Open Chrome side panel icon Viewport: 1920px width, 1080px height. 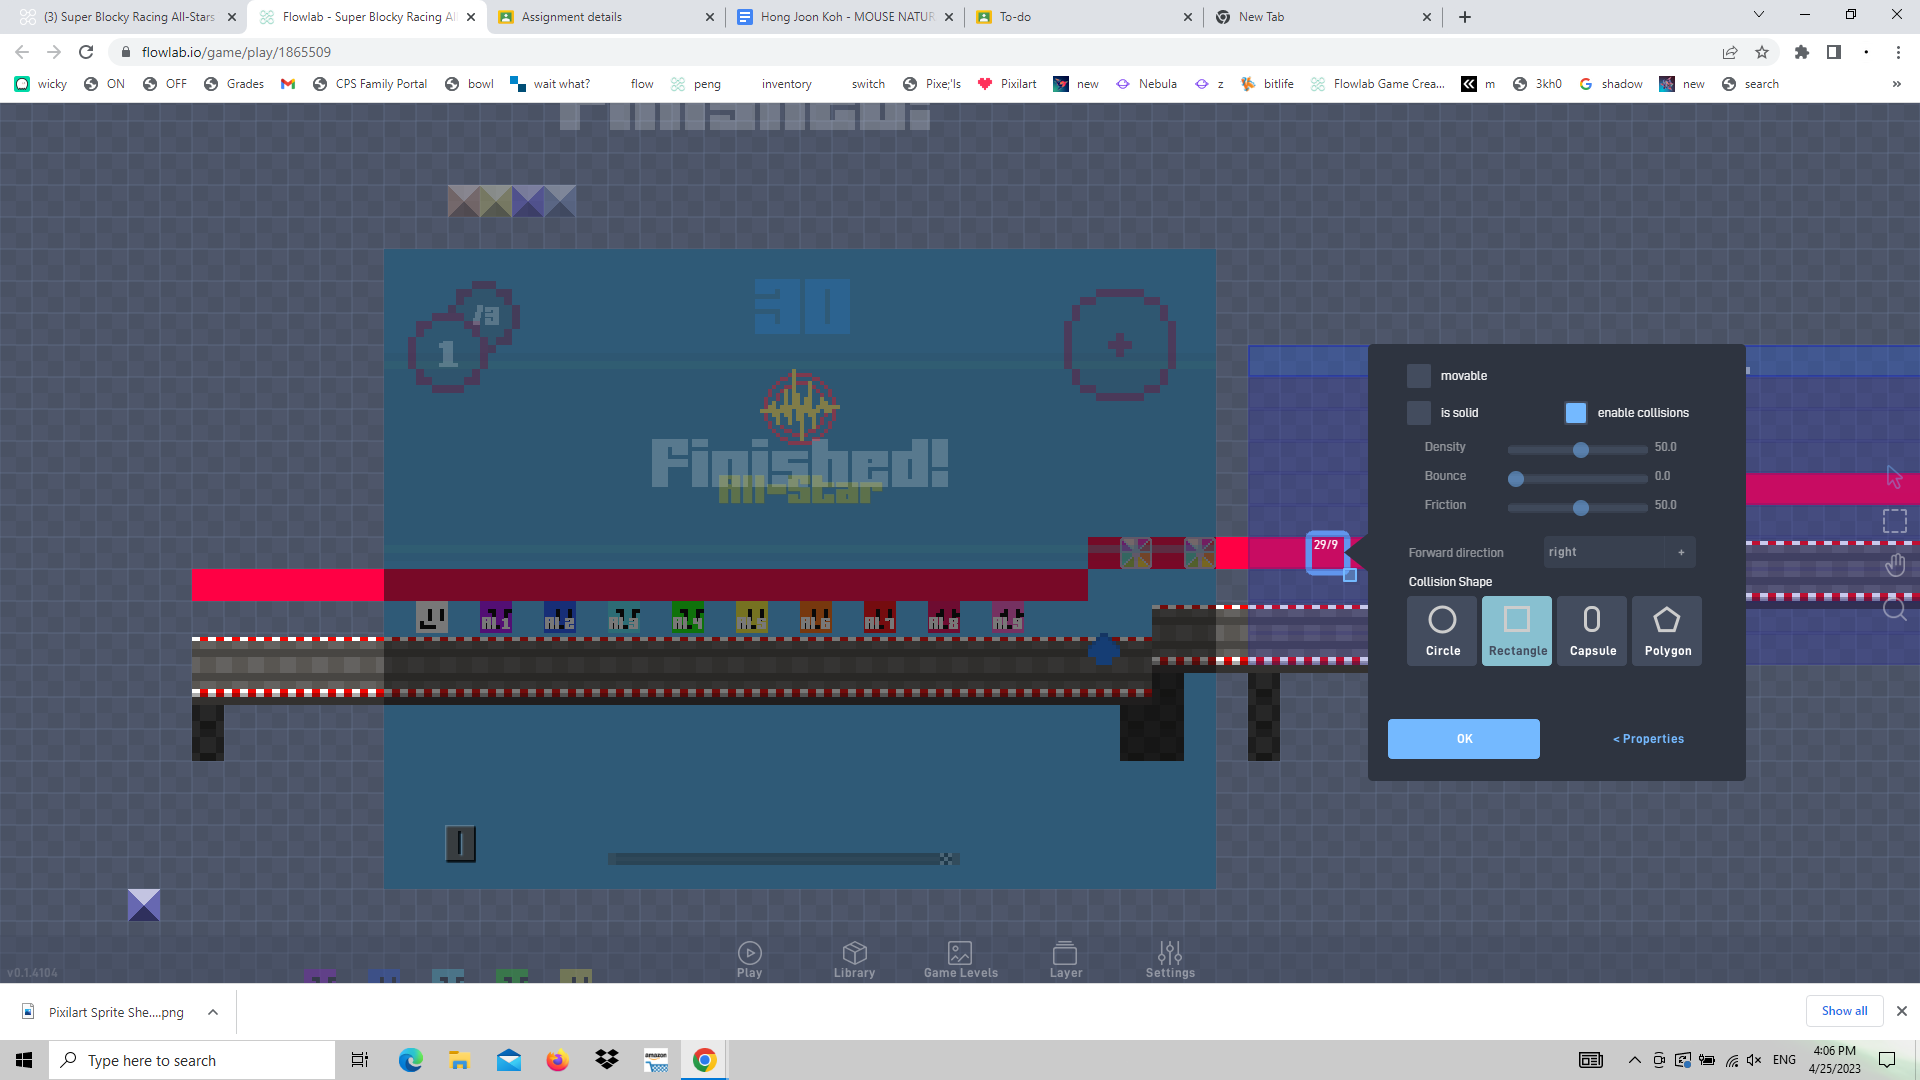click(1834, 52)
